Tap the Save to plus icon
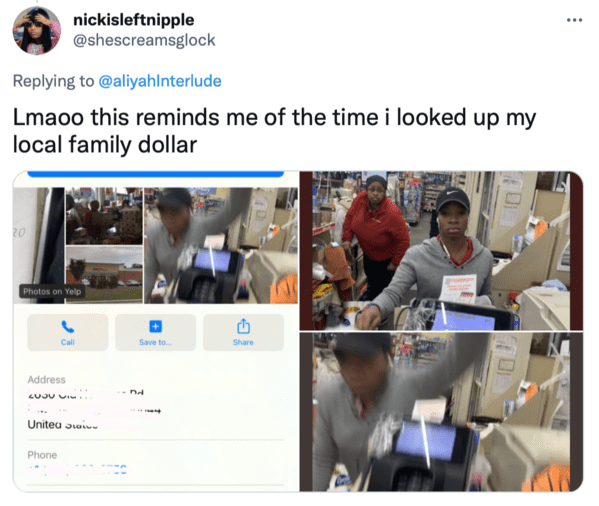Screen dimensions: 599x506 (155, 327)
